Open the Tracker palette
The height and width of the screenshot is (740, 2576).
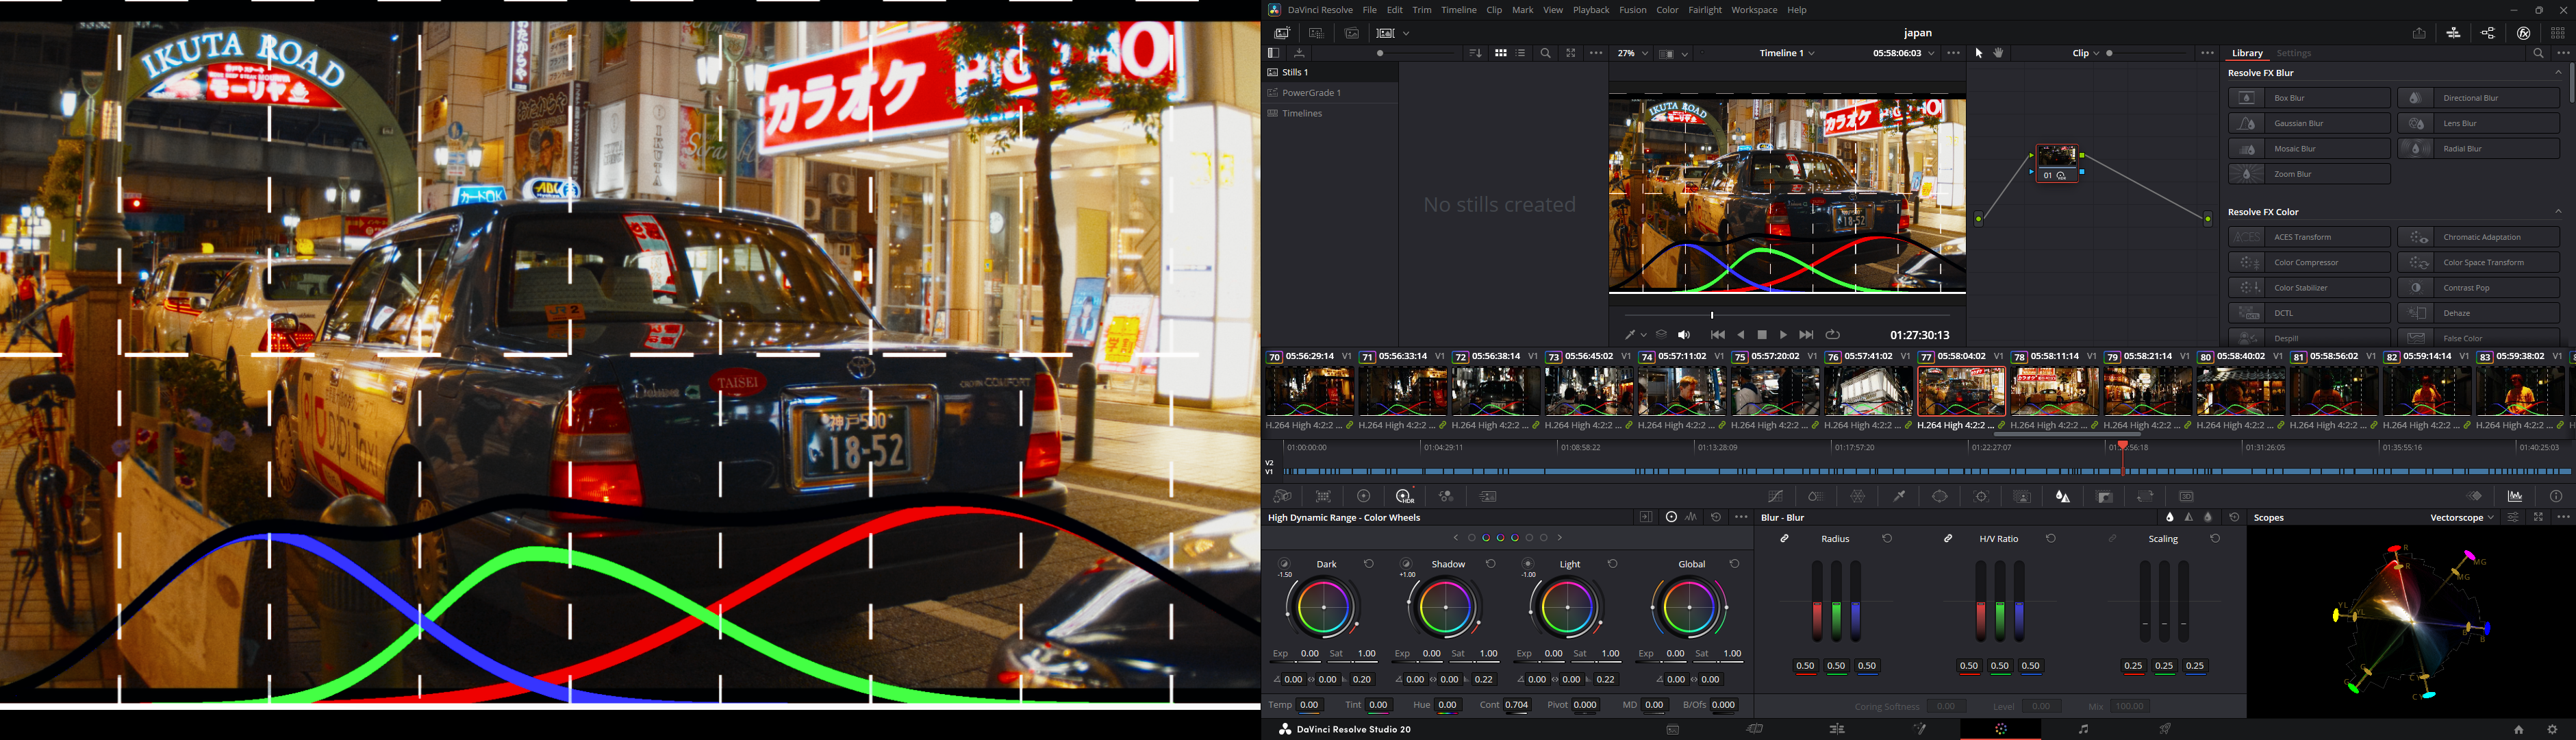point(1981,496)
